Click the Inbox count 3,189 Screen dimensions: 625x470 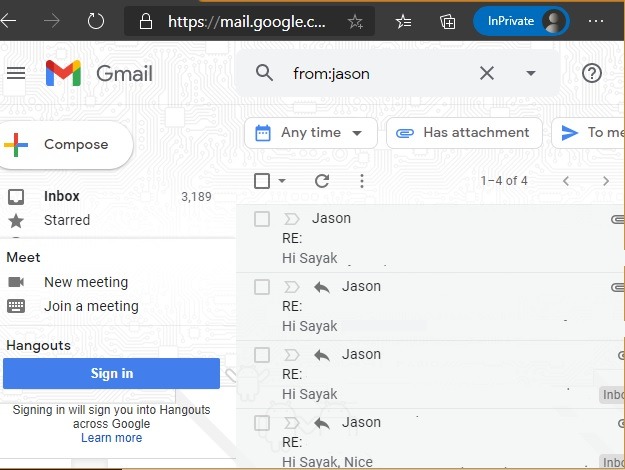coord(197,197)
